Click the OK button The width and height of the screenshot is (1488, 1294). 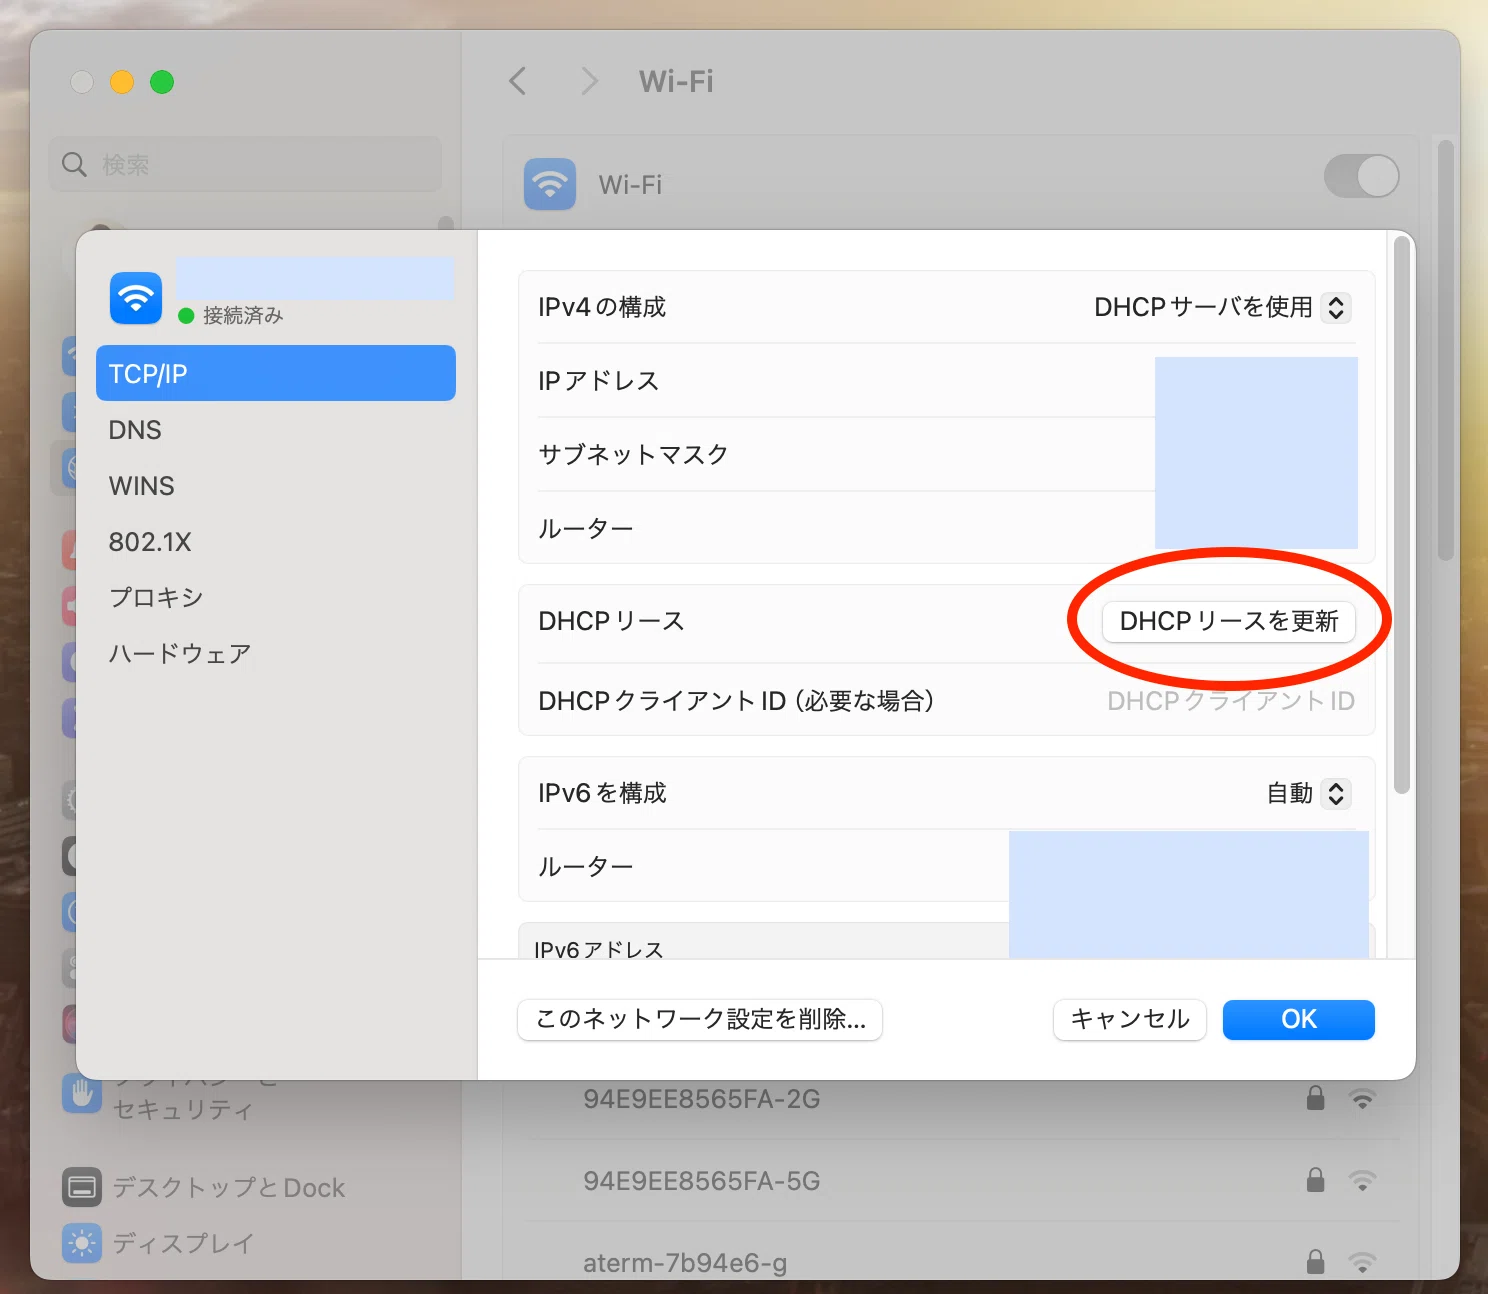click(x=1298, y=1019)
